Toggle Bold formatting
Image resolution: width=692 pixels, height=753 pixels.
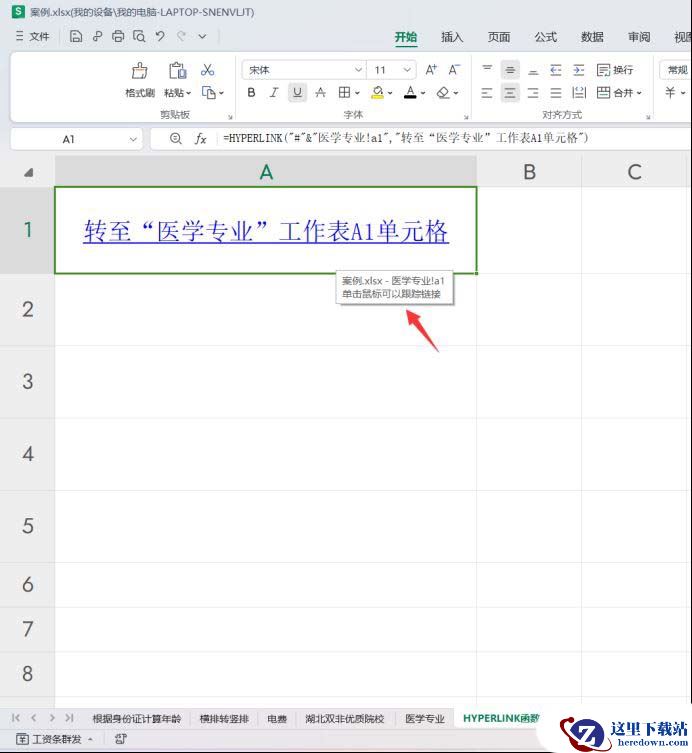251,93
